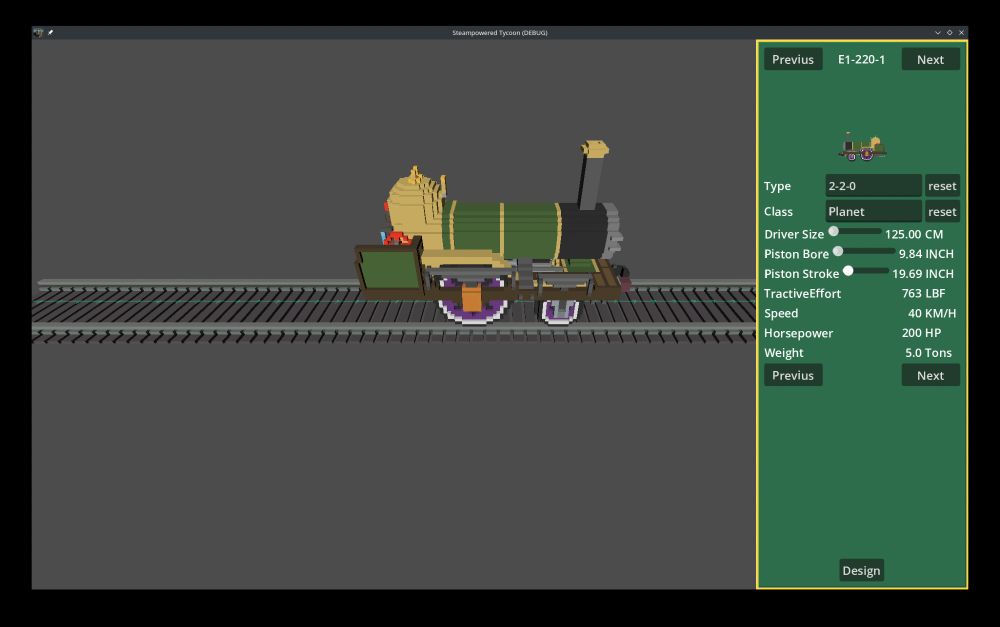
Task: Select the E1-220-1 model name
Action: point(861,59)
